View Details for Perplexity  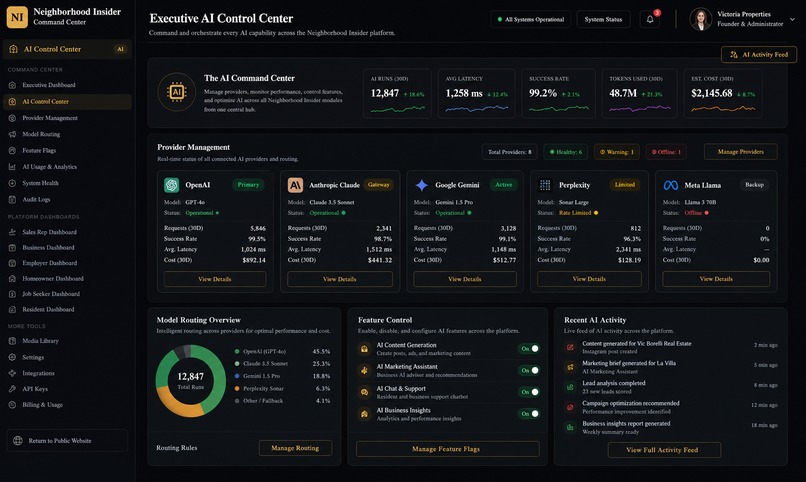tap(589, 279)
